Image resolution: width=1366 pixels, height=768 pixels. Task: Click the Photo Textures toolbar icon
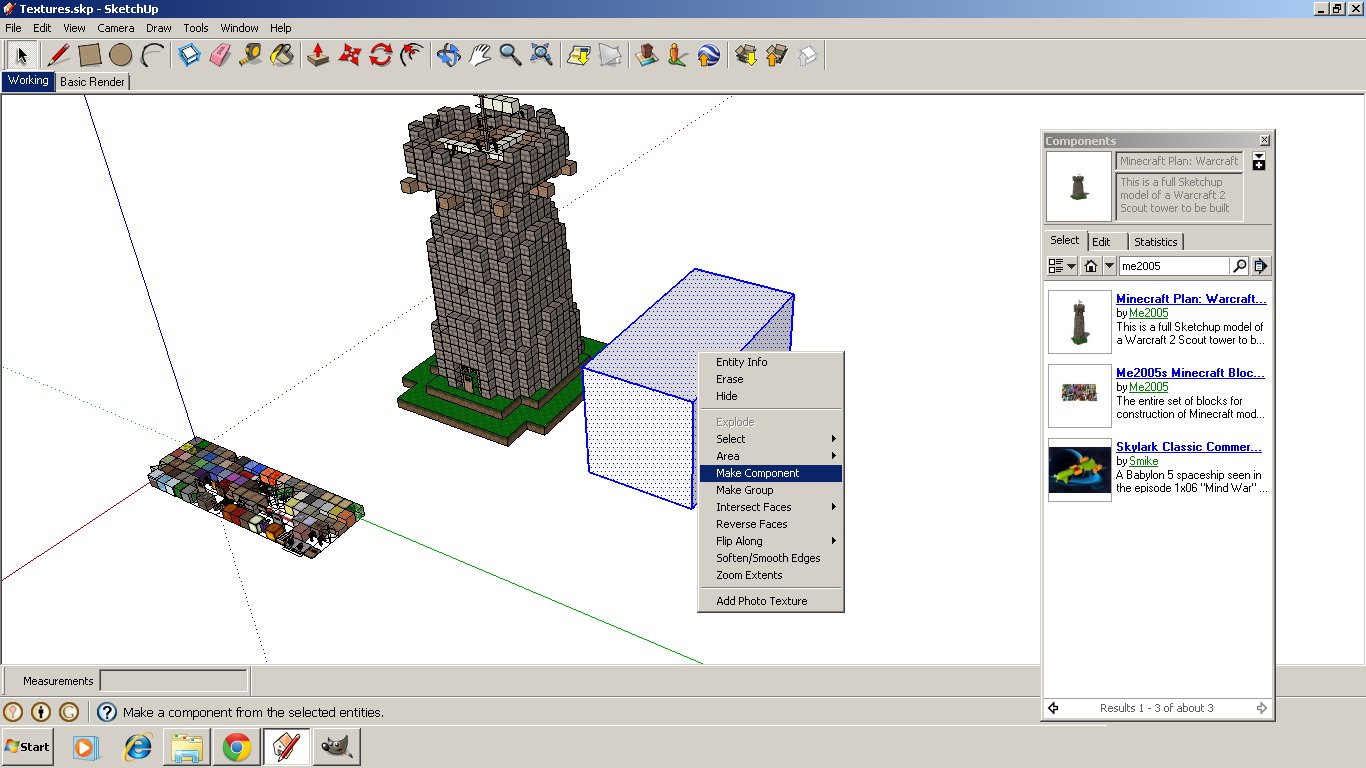[677, 55]
